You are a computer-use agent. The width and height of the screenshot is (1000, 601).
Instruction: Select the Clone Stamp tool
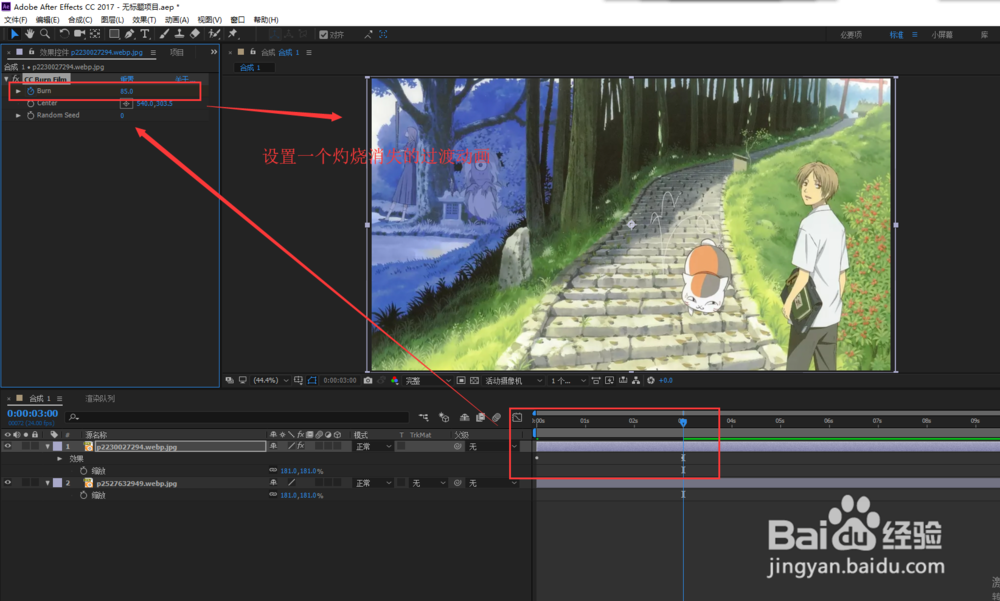click(179, 34)
